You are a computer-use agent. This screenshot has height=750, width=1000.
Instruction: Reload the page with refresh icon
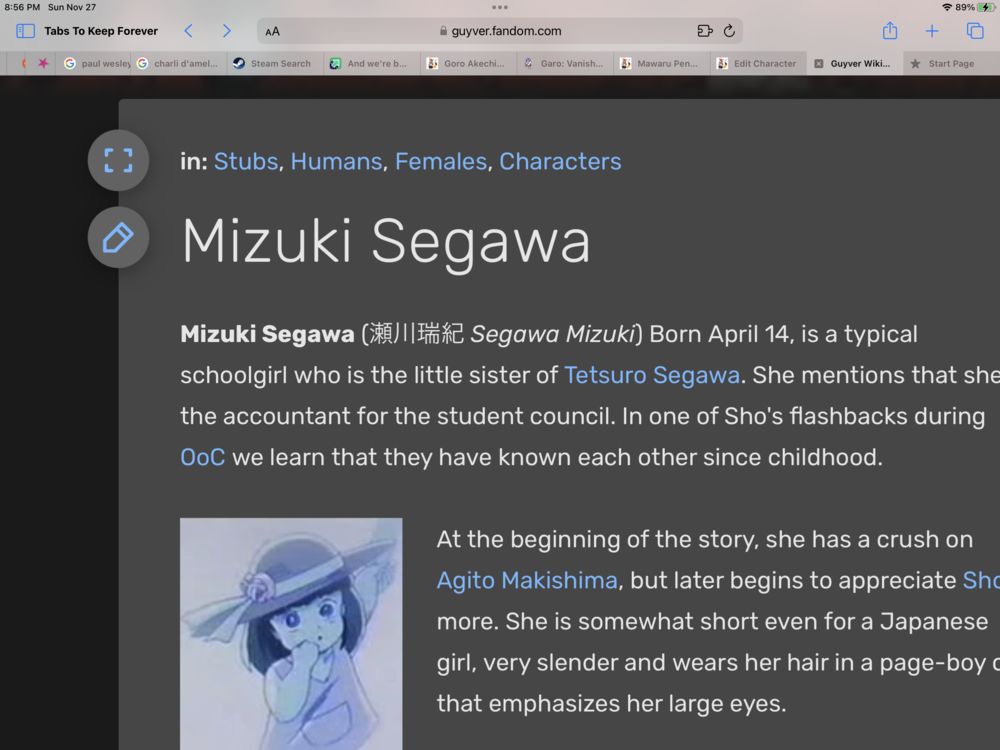tap(730, 31)
